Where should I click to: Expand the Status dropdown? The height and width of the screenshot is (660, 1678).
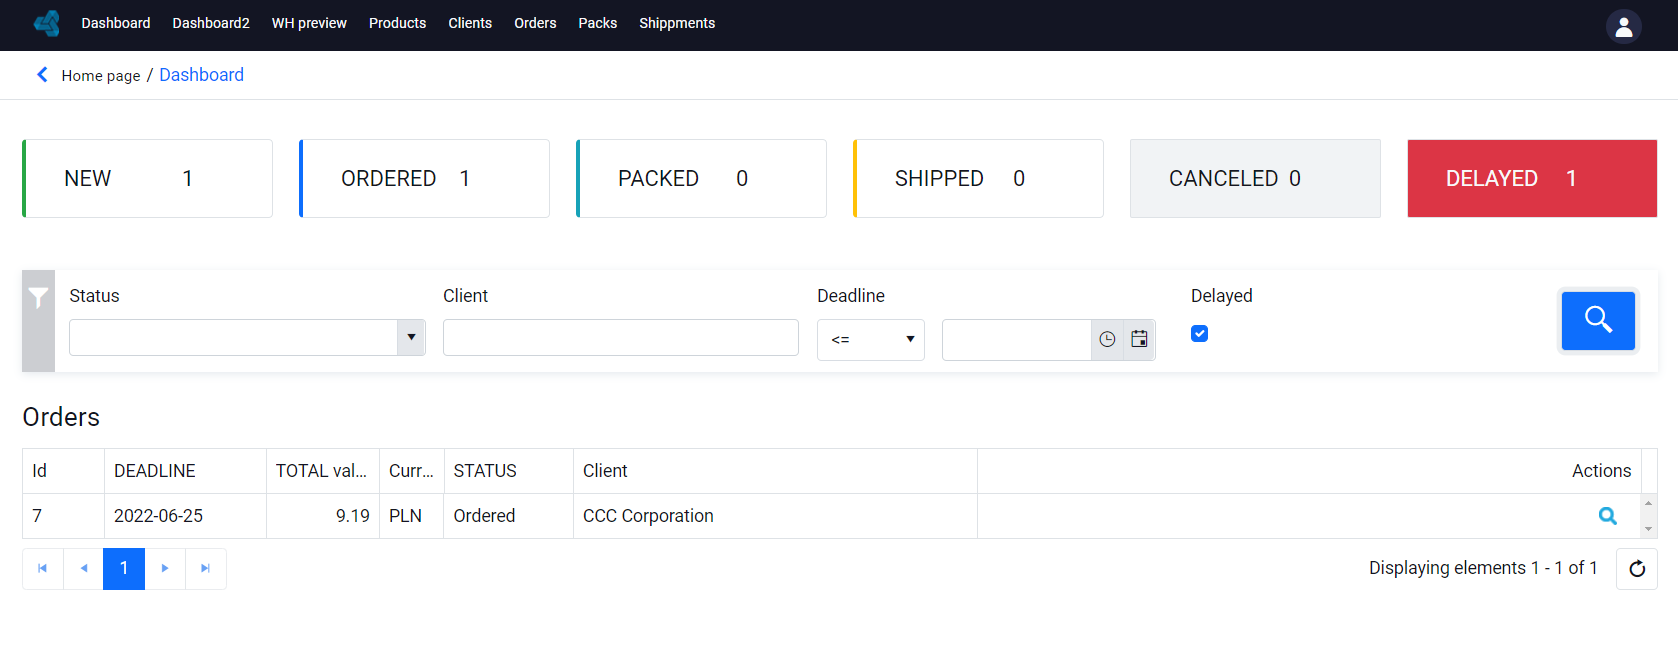(411, 337)
